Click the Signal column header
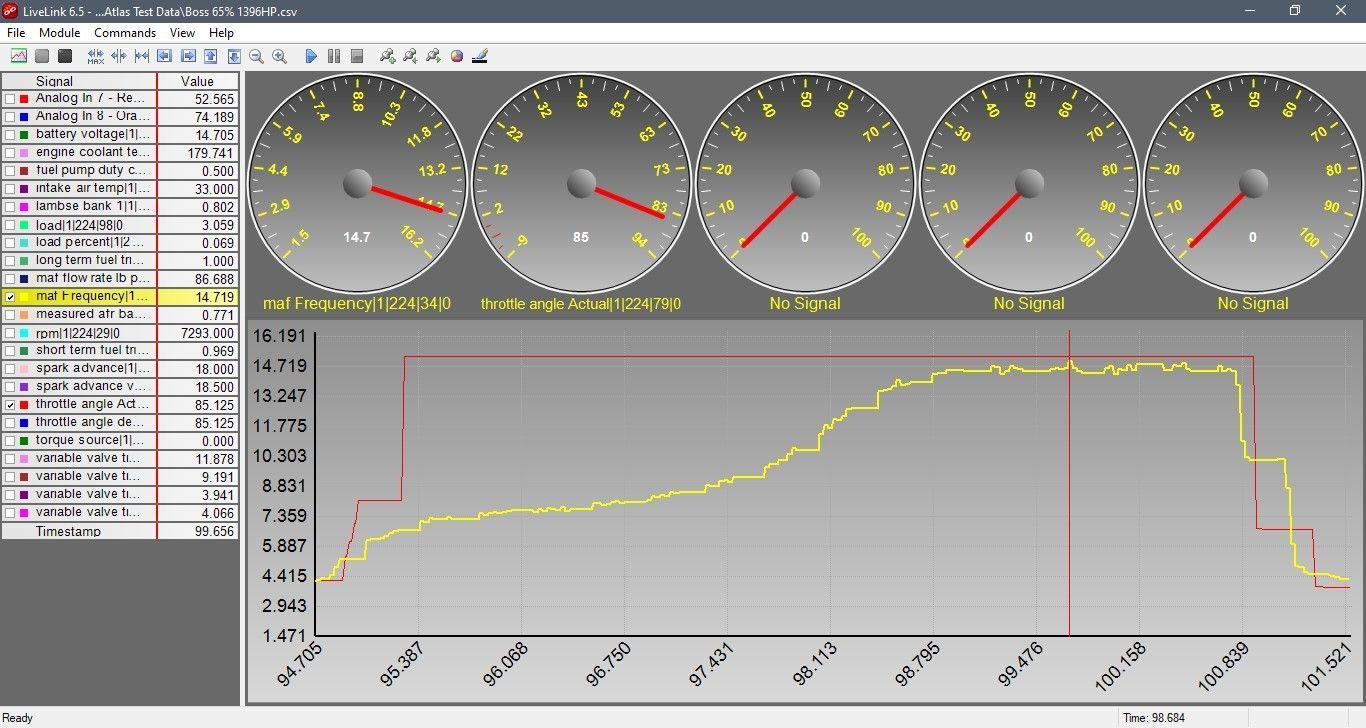This screenshot has height=728, width=1366. tap(79, 81)
